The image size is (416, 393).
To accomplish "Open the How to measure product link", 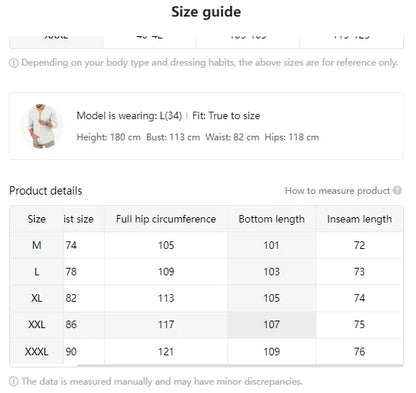I will 337,191.
